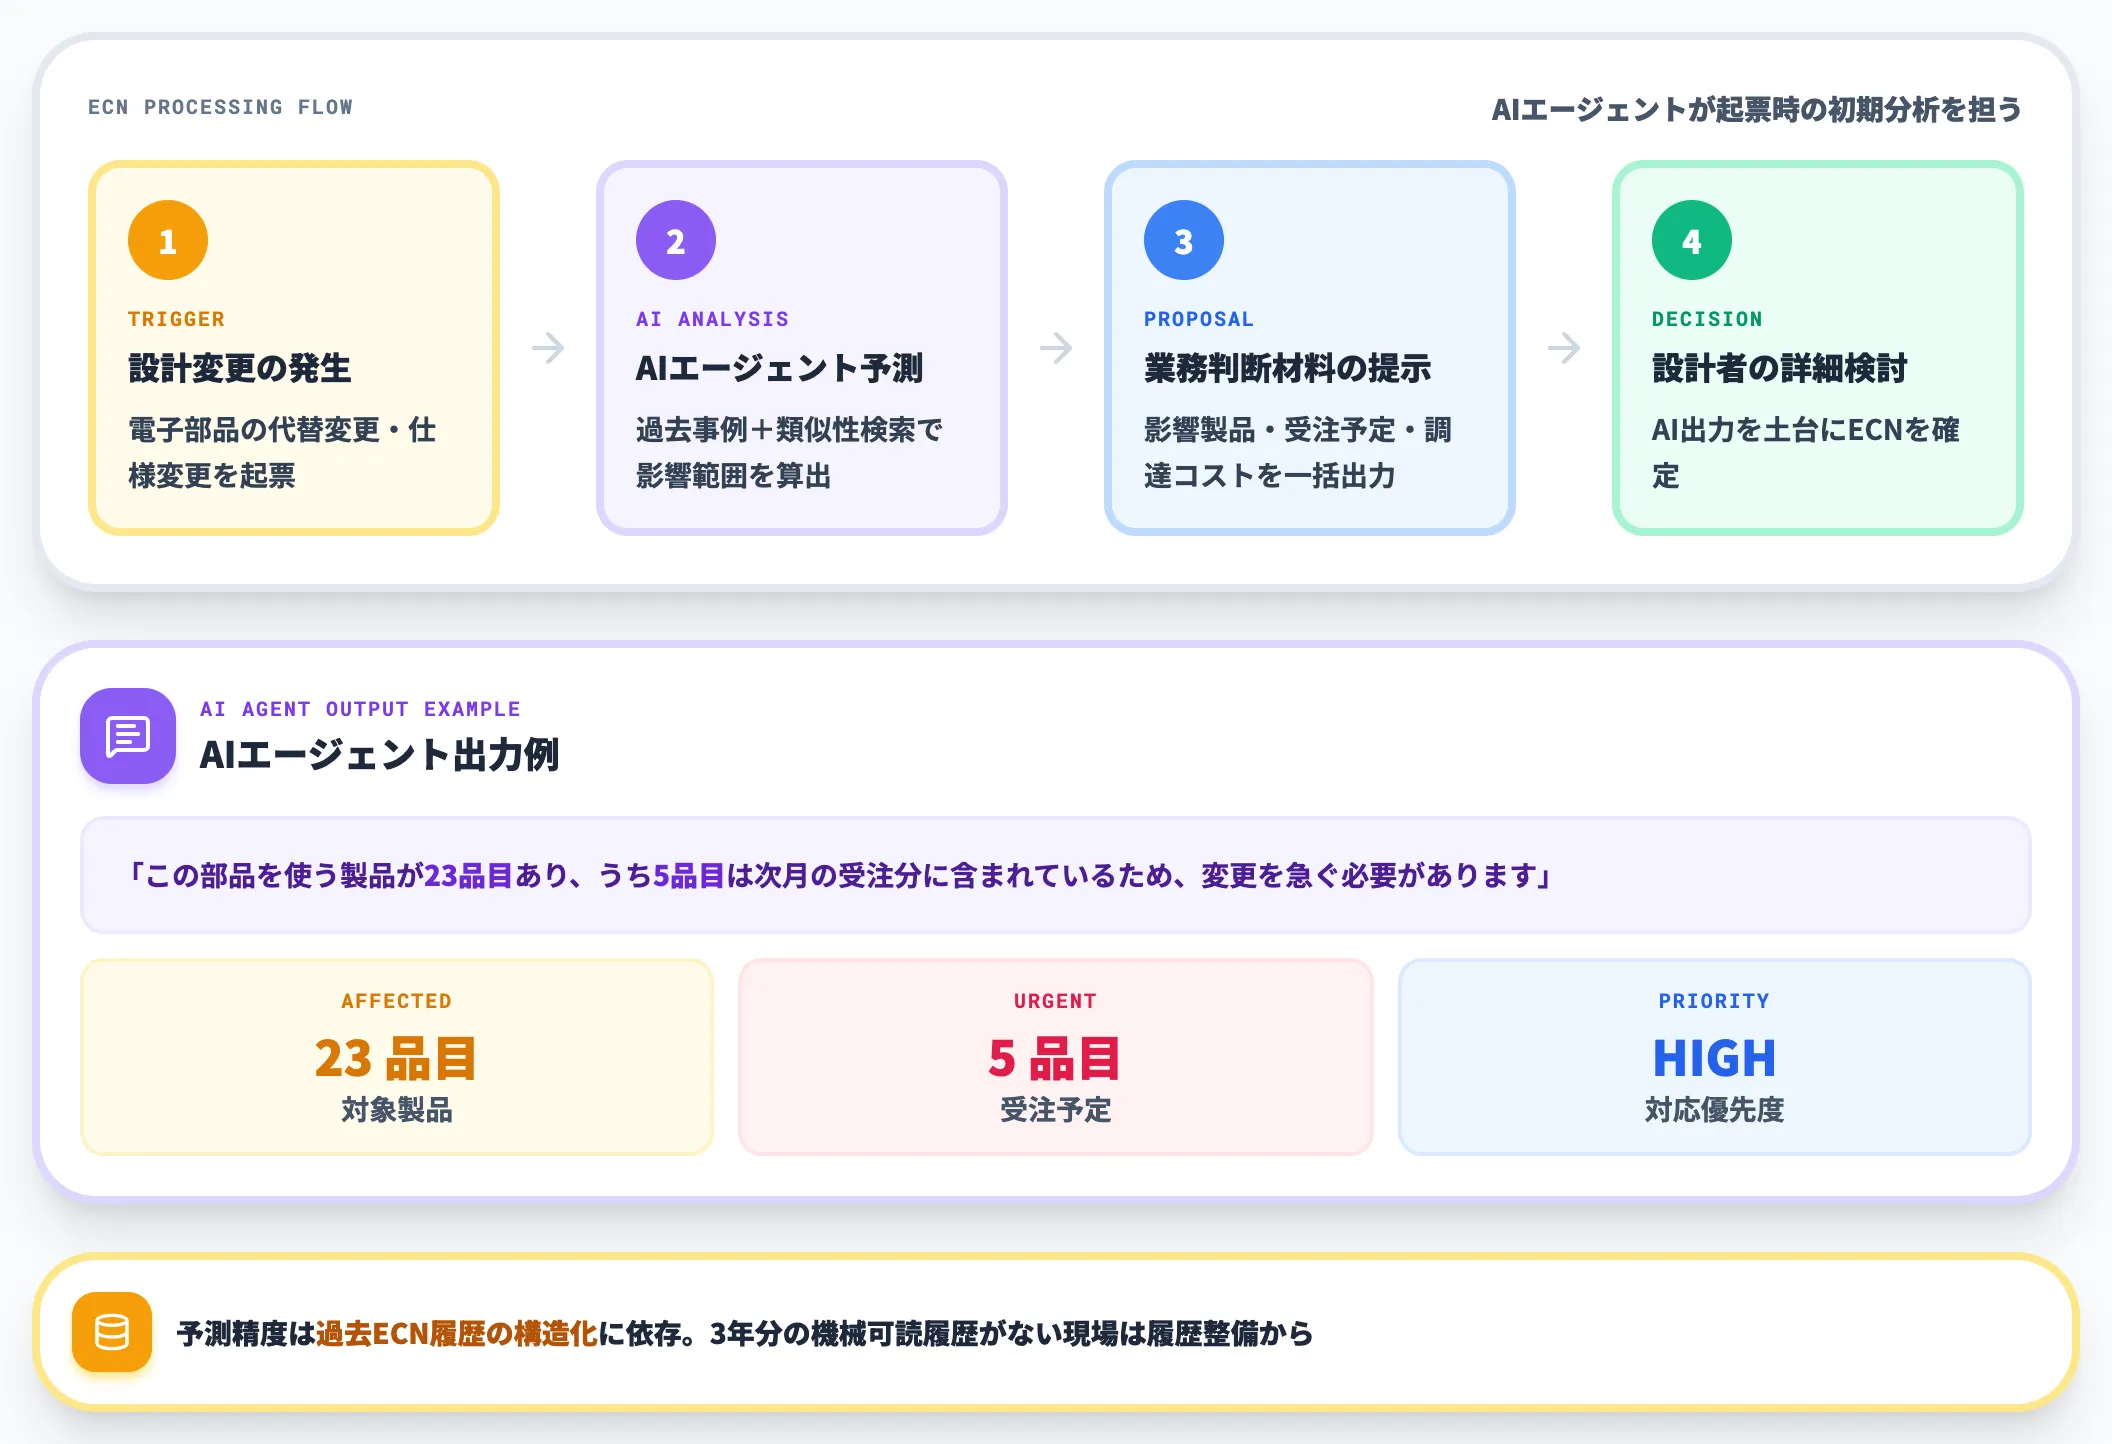Click the purple chat message icon
The width and height of the screenshot is (2112, 1444).
[x=128, y=736]
